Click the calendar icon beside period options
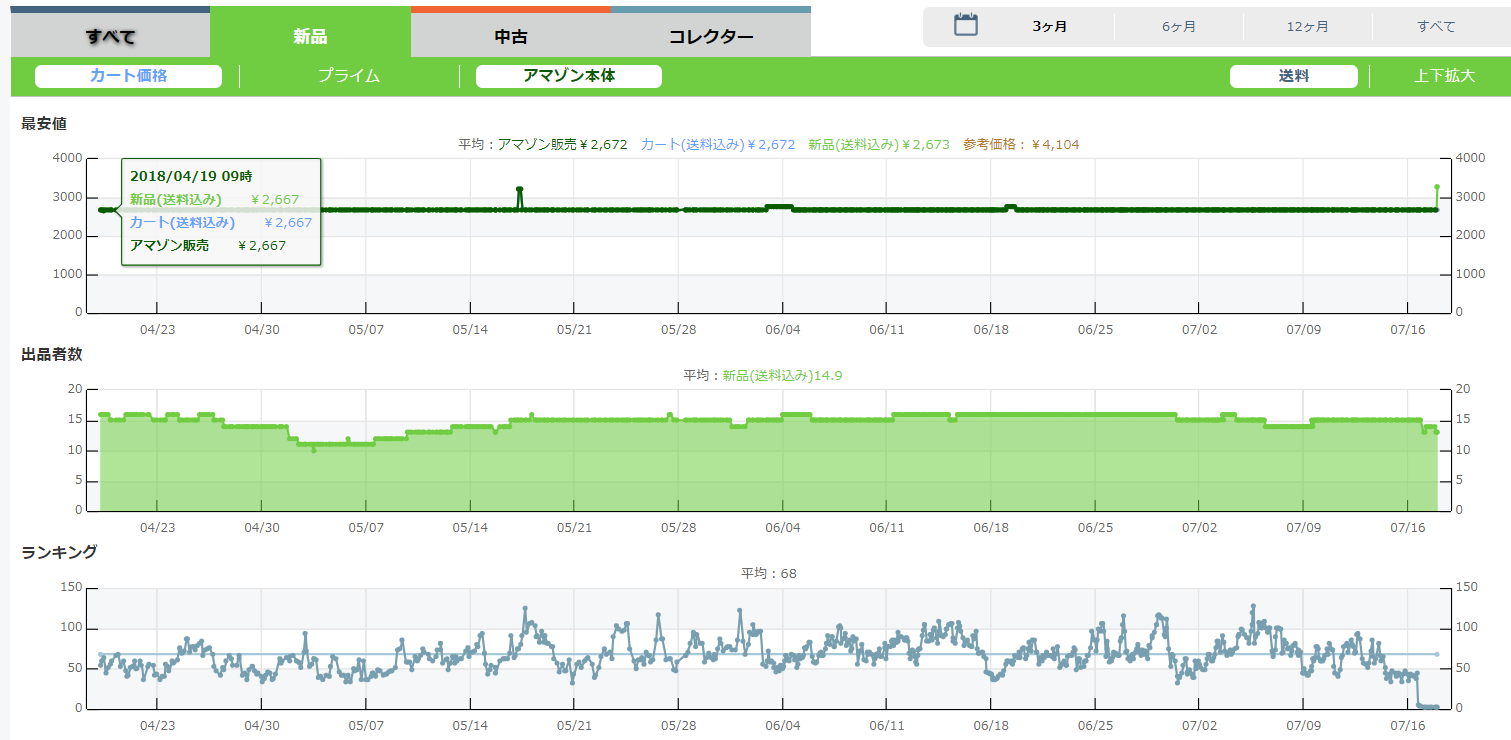Screen dimensions: 1511x740 click(965, 25)
